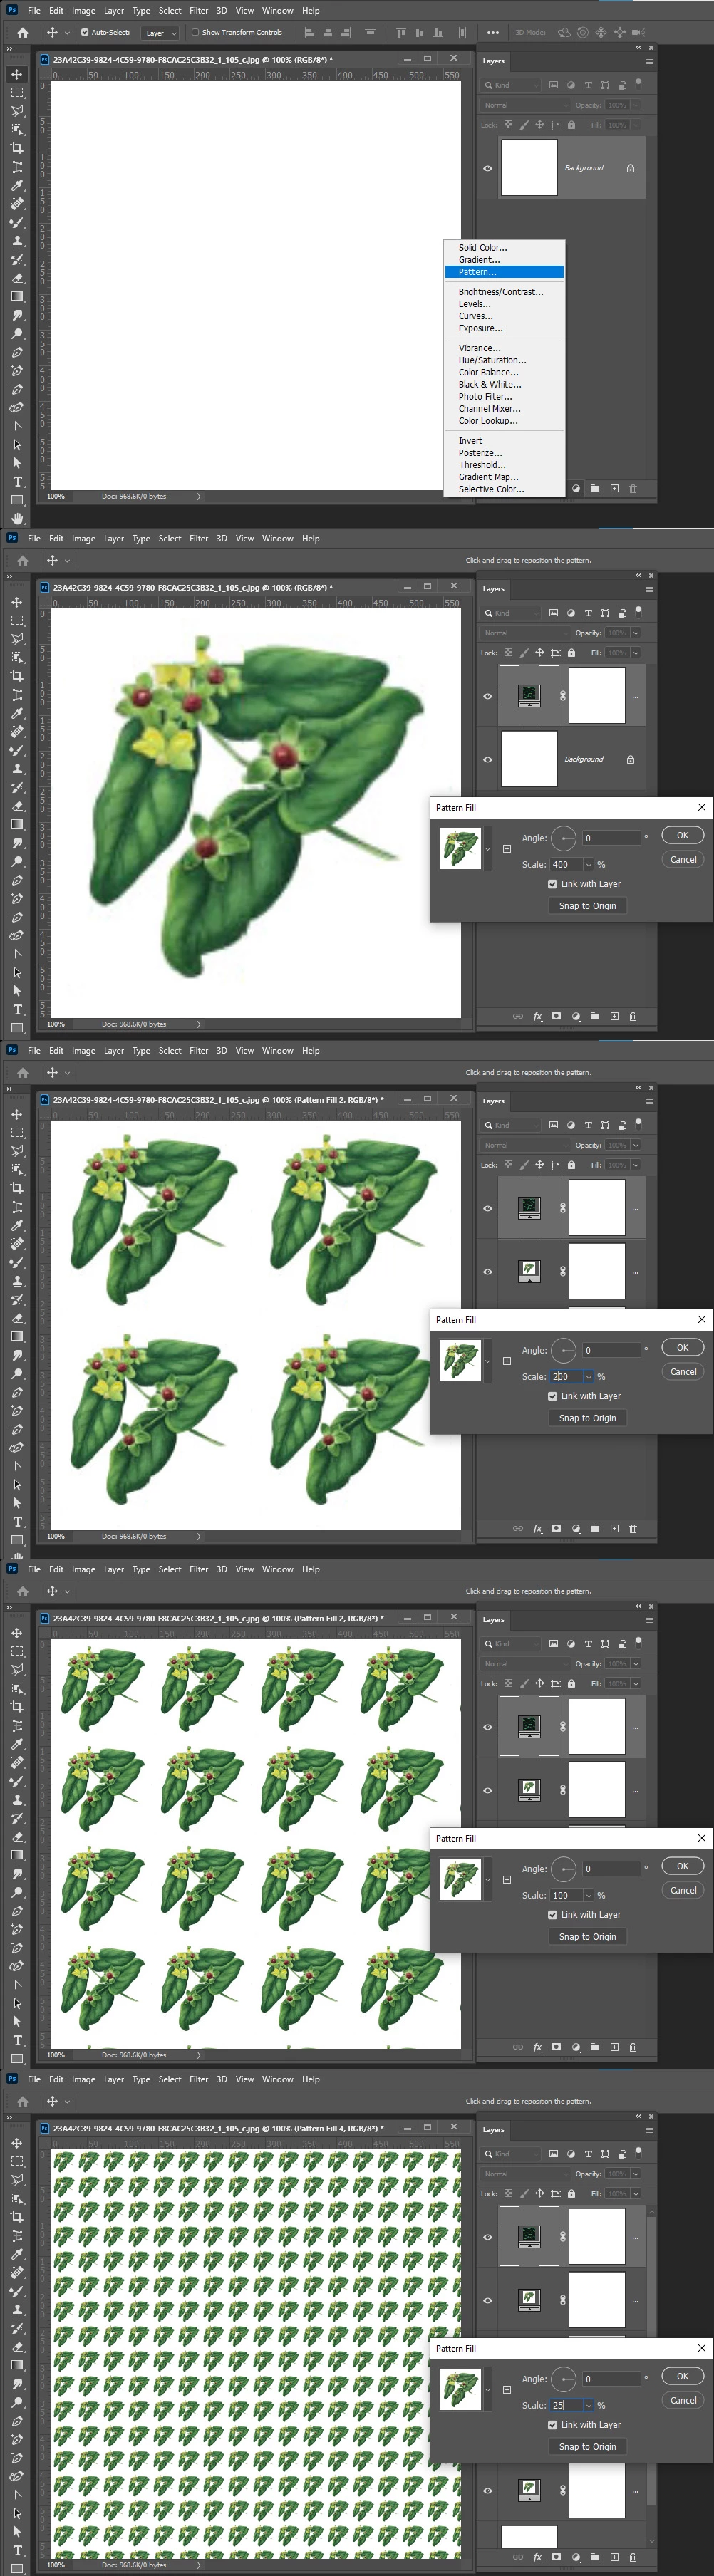Click the 3D Mode rotate icon in options bar
Image resolution: width=714 pixels, height=2576 pixels.
point(565,32)
